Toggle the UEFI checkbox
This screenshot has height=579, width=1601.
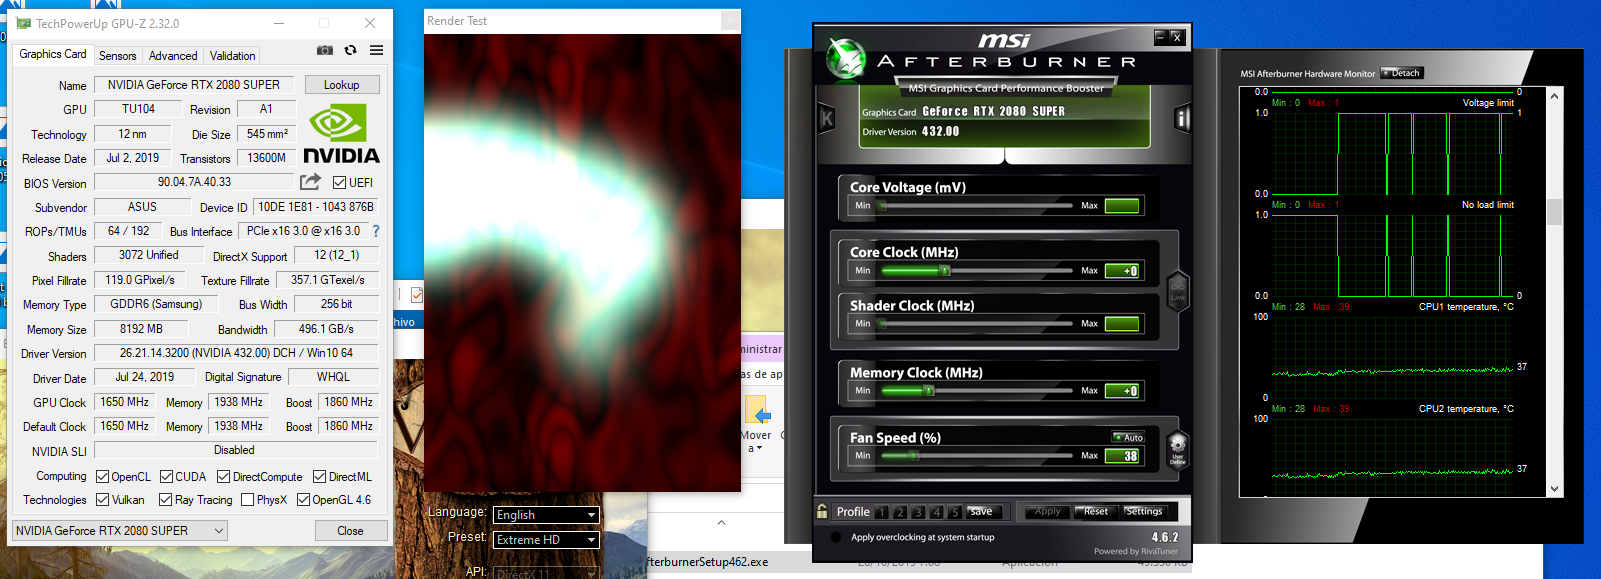pyautogui.click(x=339, y=182)
